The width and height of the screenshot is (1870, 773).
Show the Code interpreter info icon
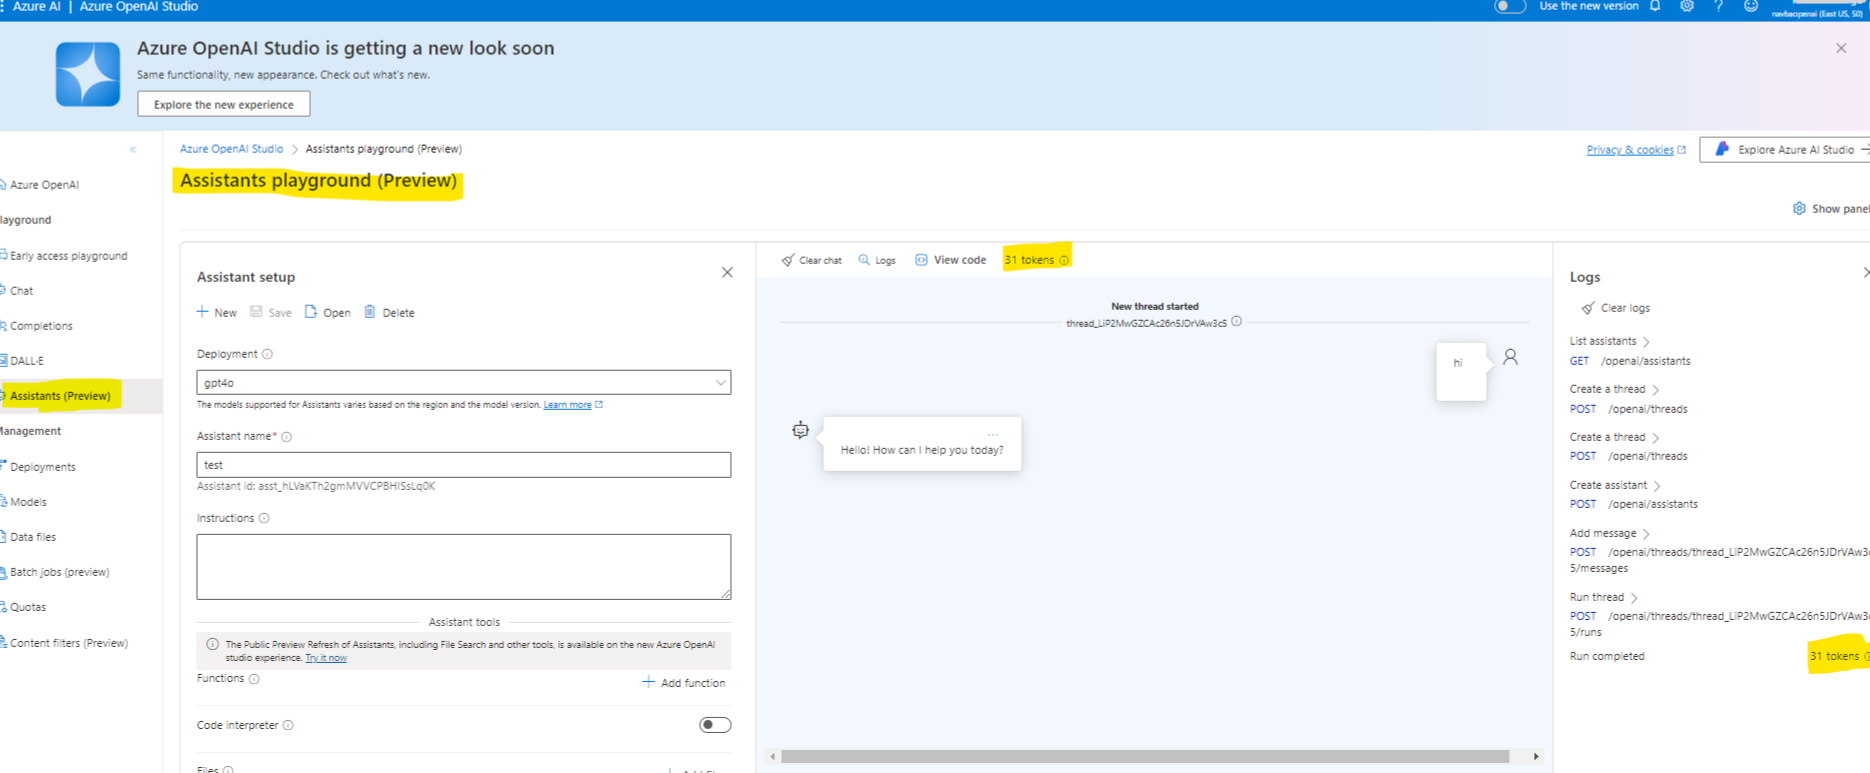pos(288,725)
